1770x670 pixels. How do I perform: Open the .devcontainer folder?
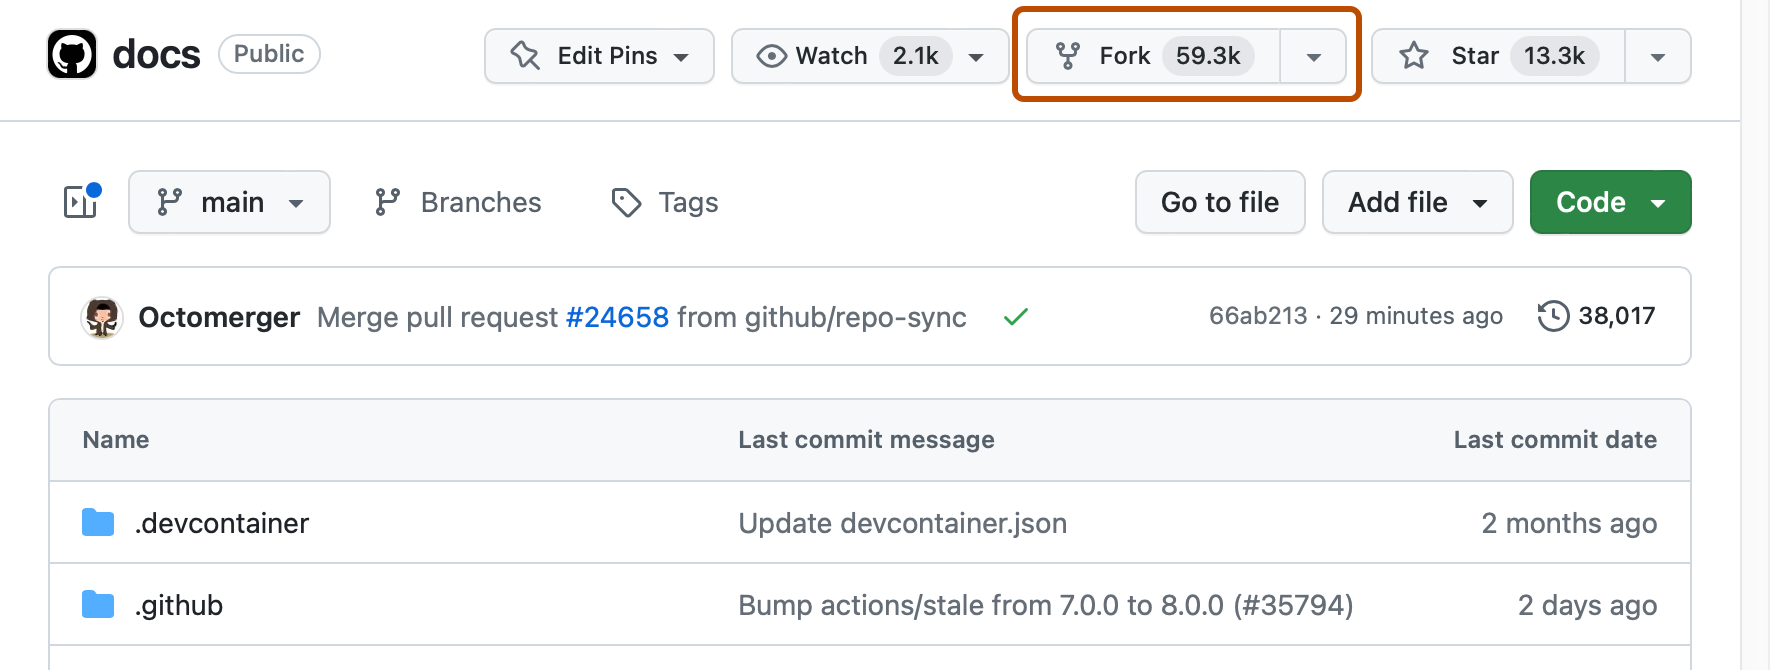(222, 523)
